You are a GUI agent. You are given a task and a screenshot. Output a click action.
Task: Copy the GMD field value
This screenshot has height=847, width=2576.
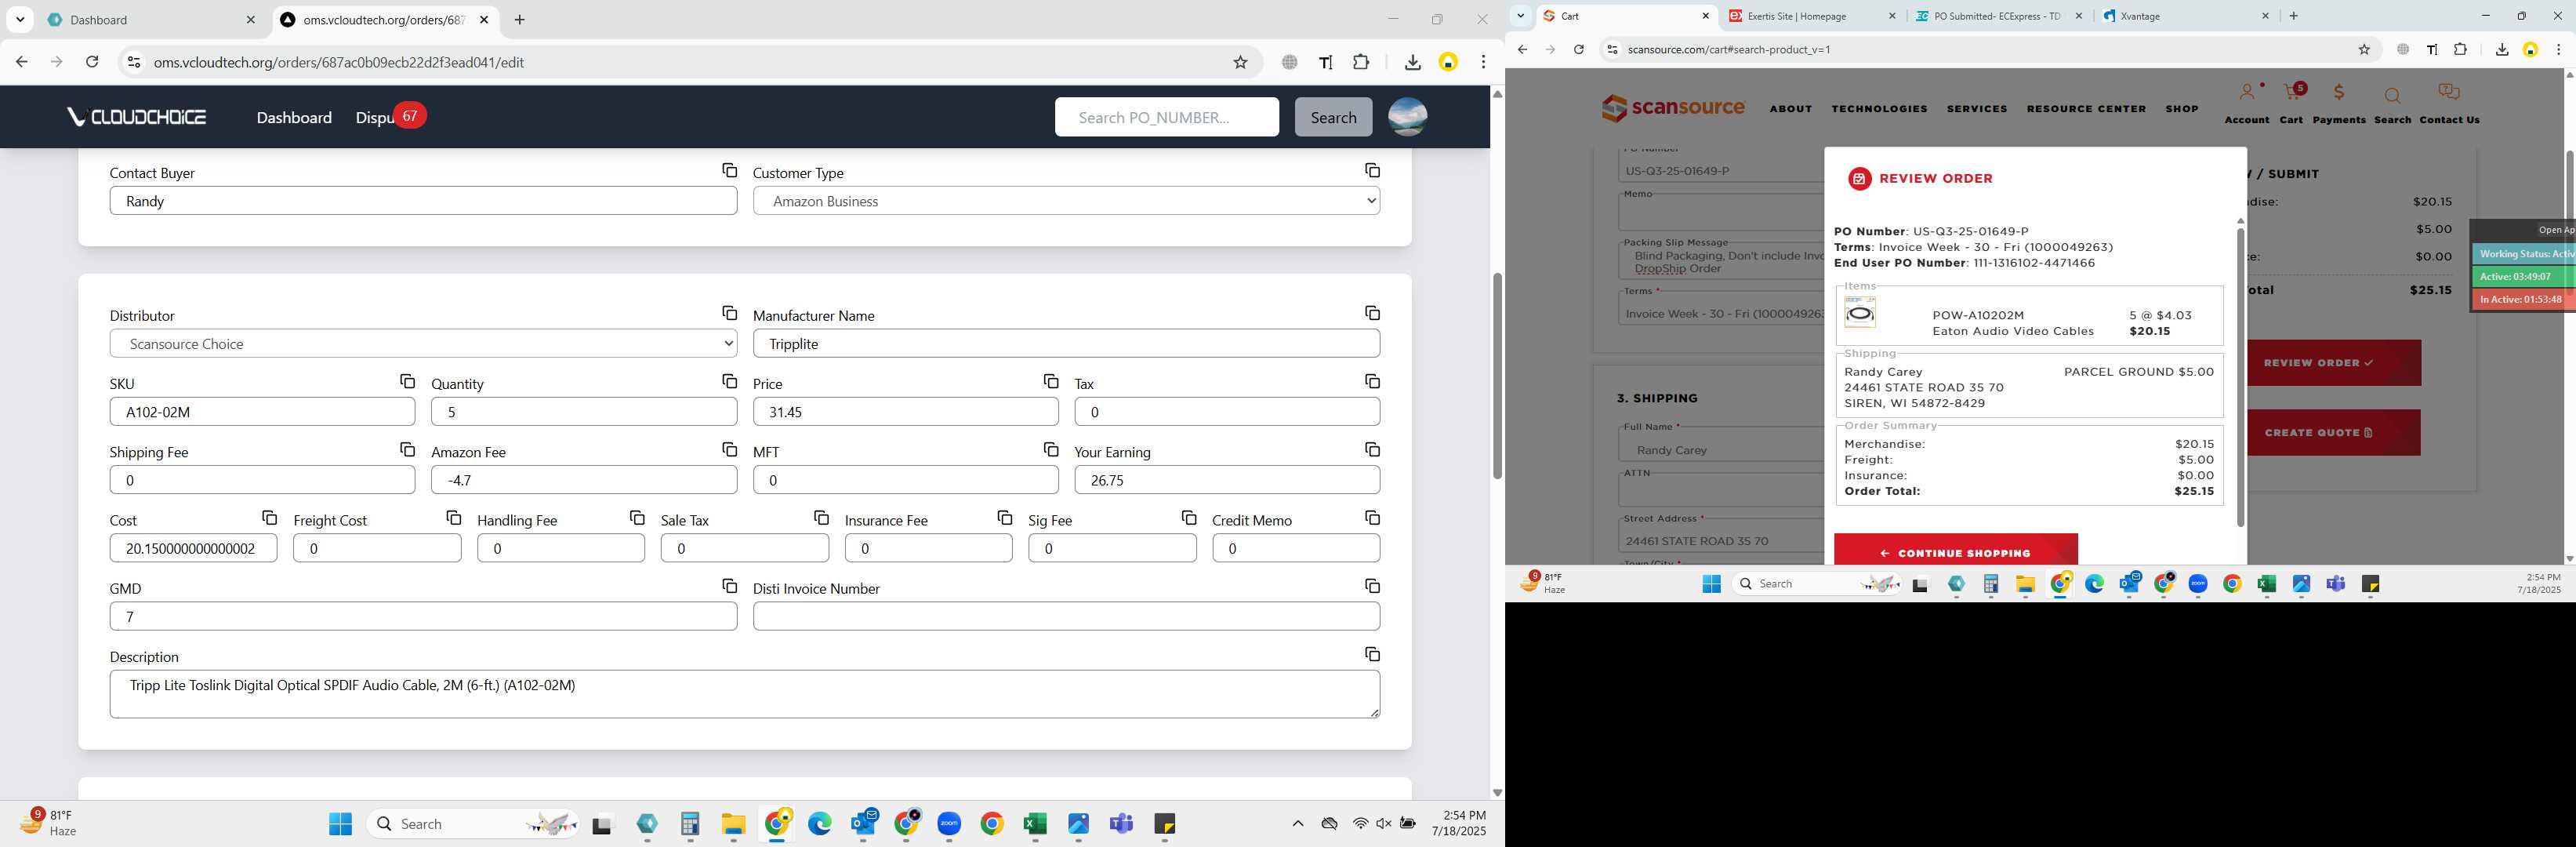point(729,586)
